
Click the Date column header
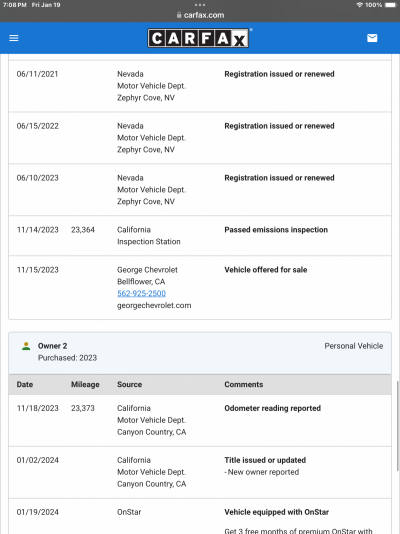25,384
